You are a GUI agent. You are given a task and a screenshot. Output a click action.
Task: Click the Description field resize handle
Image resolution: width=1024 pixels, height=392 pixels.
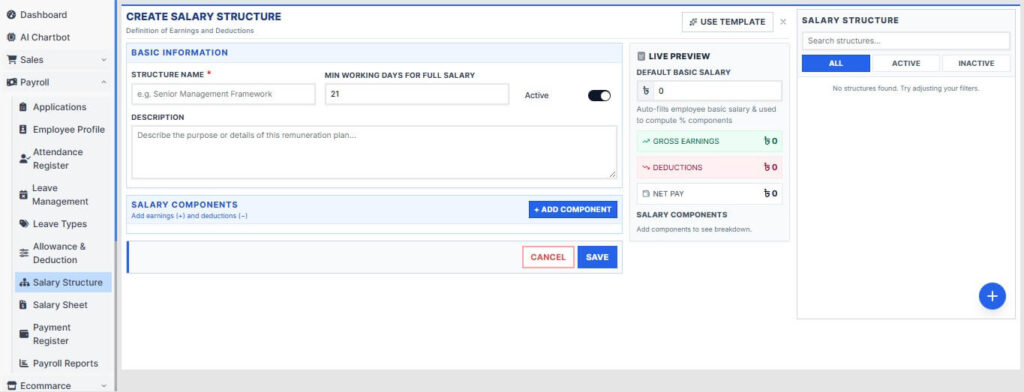(x=613, y=174)
